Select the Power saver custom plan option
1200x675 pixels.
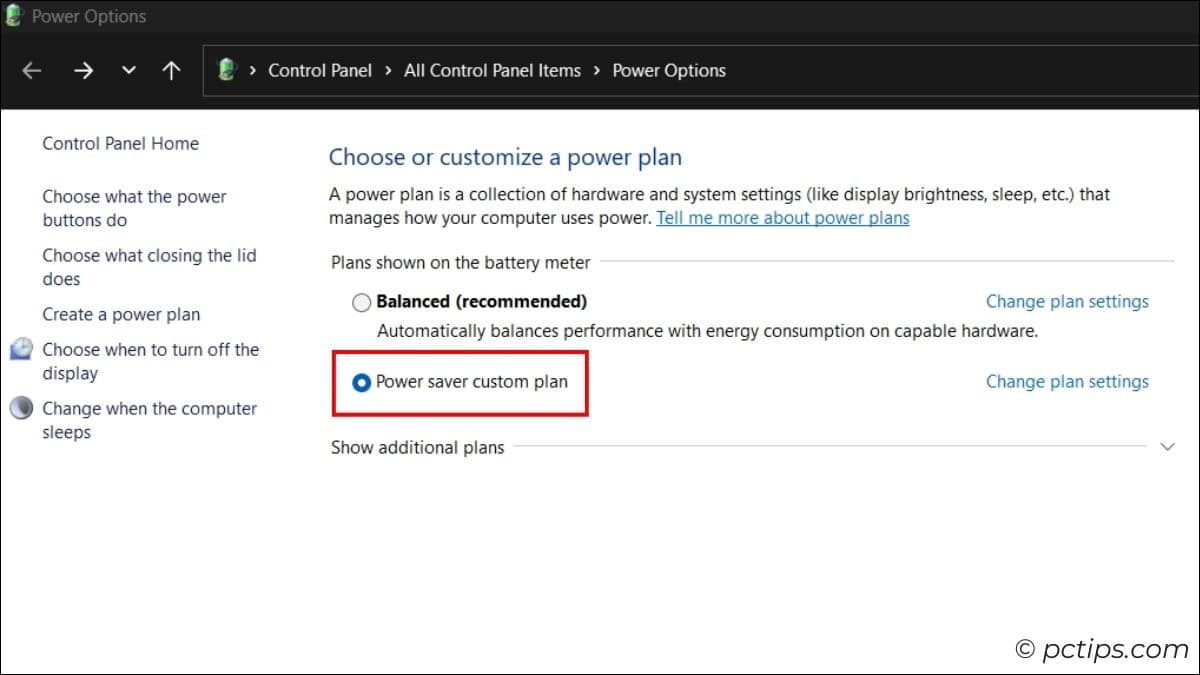pyautogui.click(x=361, y=382)
